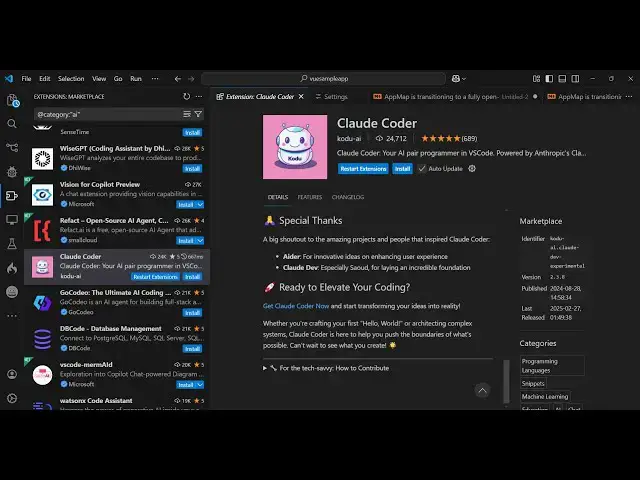Select the CHANGELOG tab
This screenshot has width=640, height=480.
[348, 197]
